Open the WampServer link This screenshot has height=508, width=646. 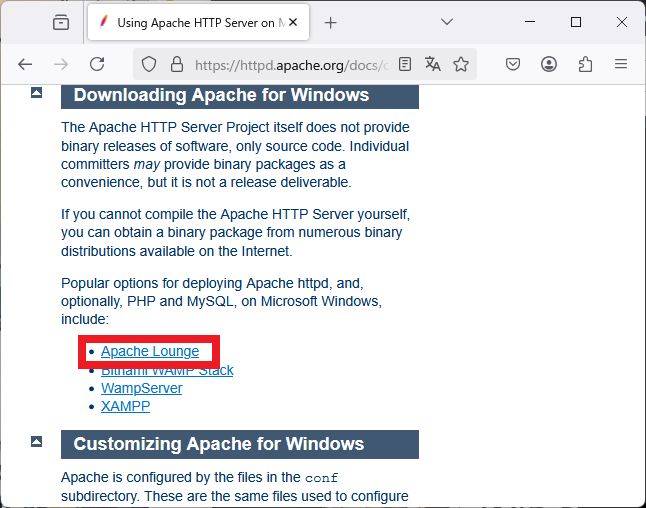point(141,389)
